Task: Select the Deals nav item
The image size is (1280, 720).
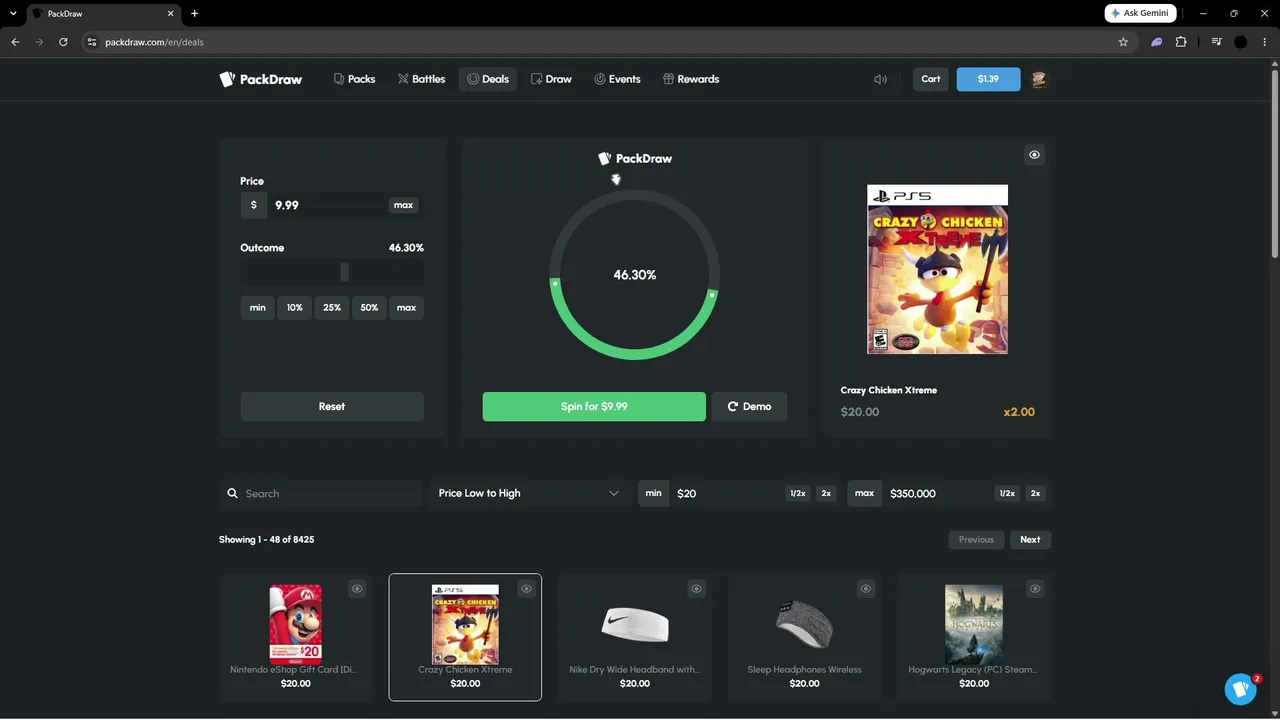Action: point(488,79)
